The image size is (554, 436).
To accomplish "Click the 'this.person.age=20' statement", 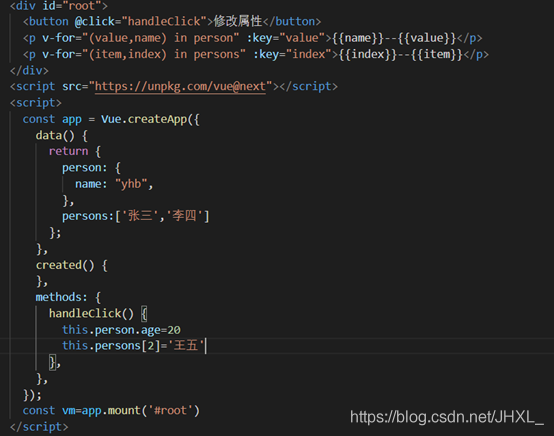I will click(x=121, y=330).
